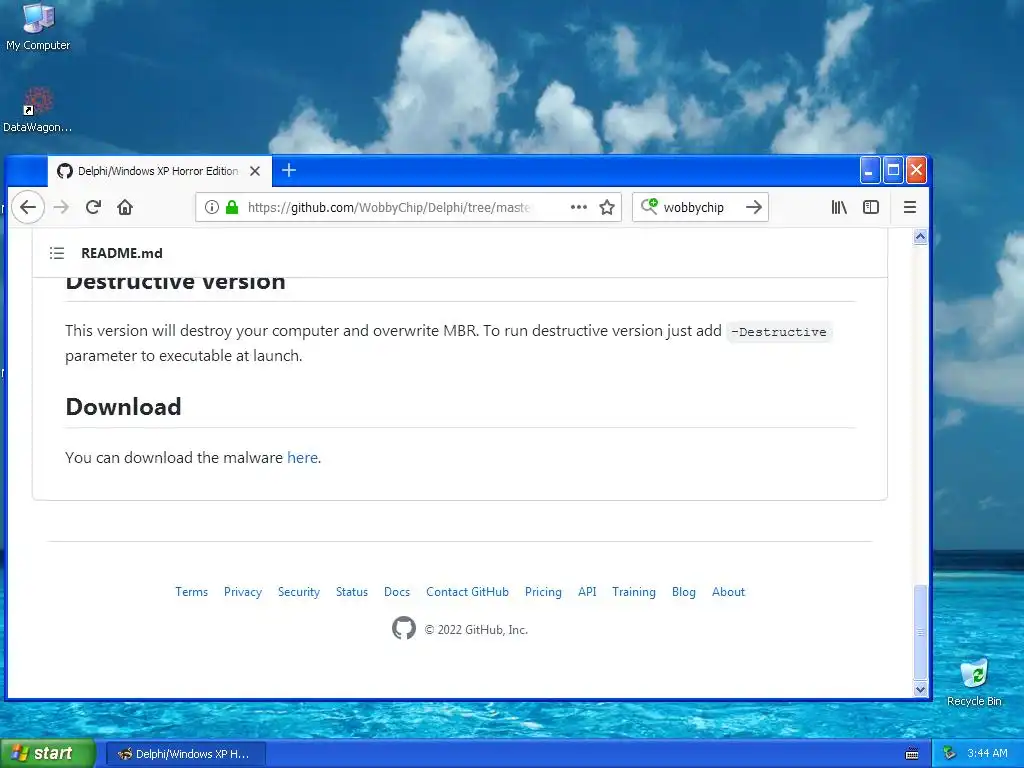The image size is (1024, 768).
Task: Open the Privacy footer link
Action: coord(243,592)
